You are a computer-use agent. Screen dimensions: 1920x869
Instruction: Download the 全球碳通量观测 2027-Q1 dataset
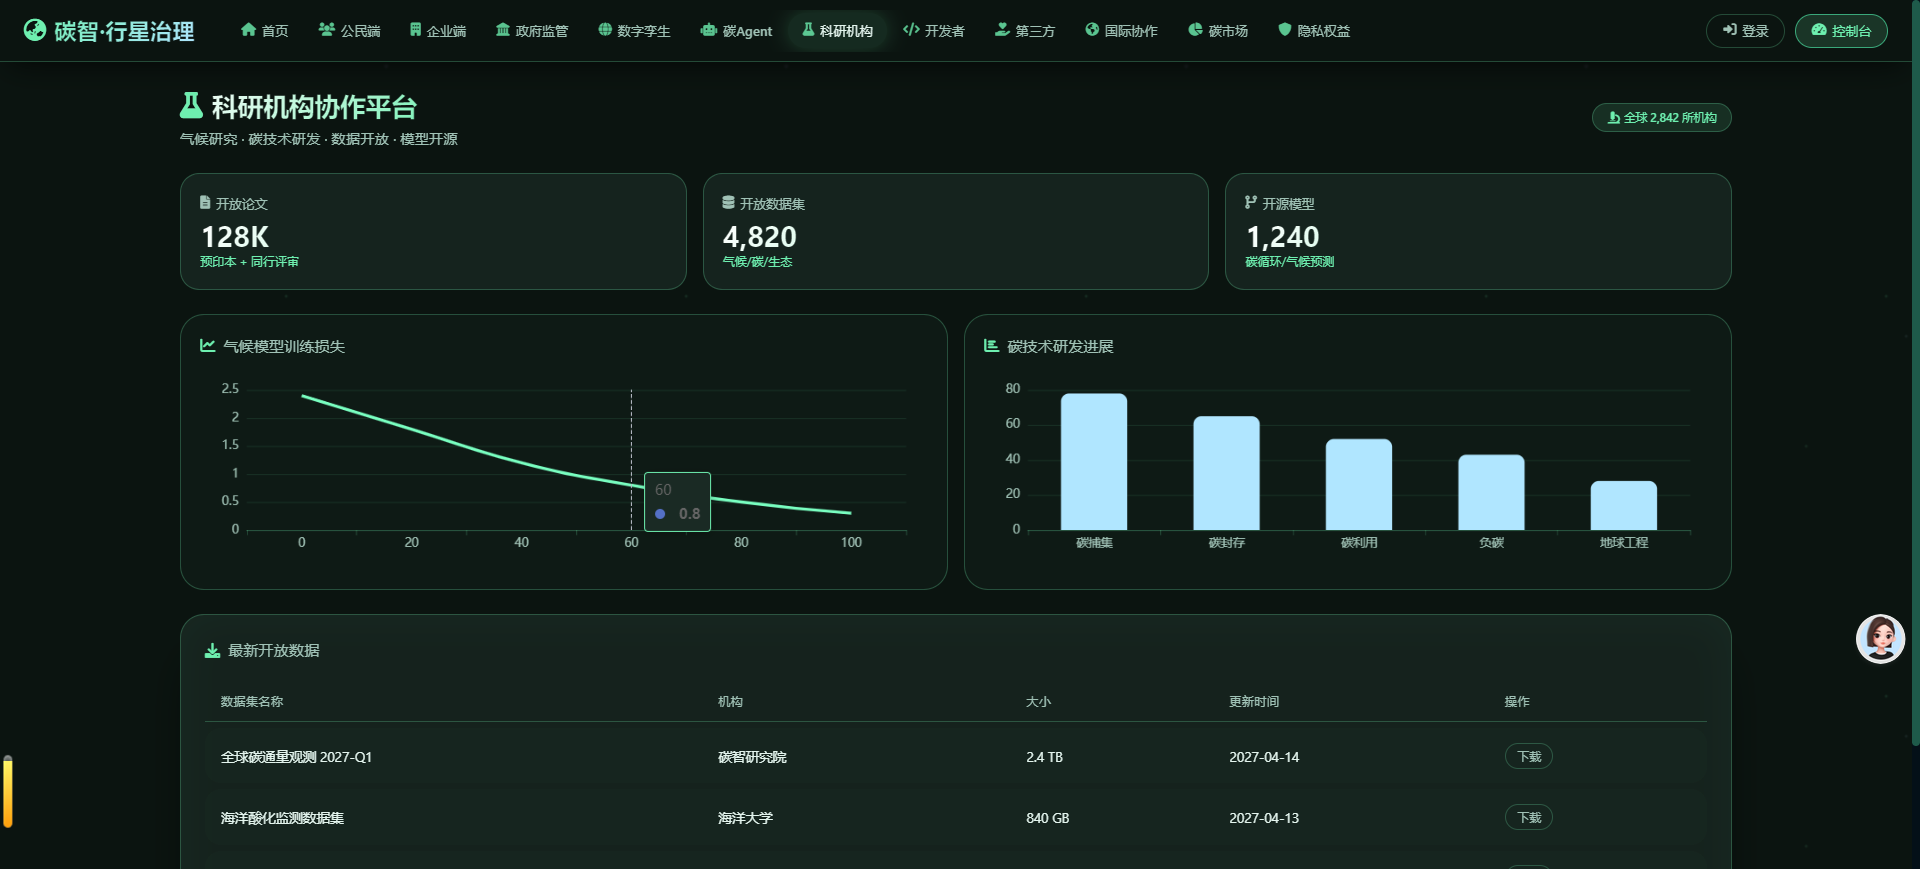click(1529, 757)
